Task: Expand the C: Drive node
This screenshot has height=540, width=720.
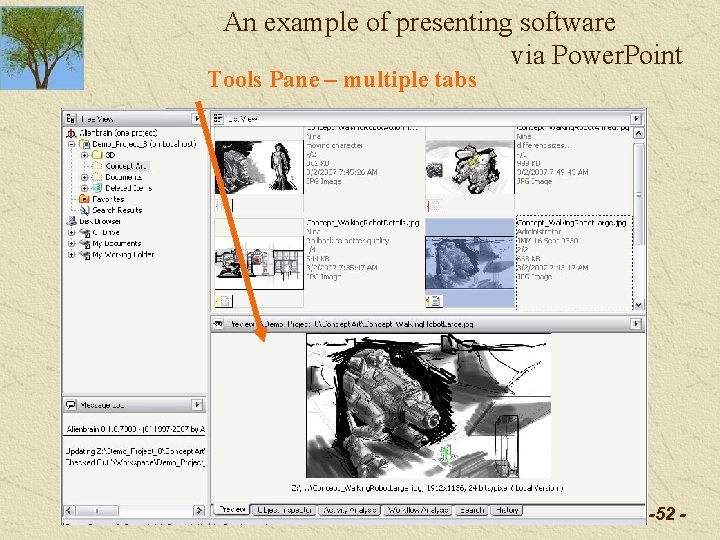Action: point(71,232)
